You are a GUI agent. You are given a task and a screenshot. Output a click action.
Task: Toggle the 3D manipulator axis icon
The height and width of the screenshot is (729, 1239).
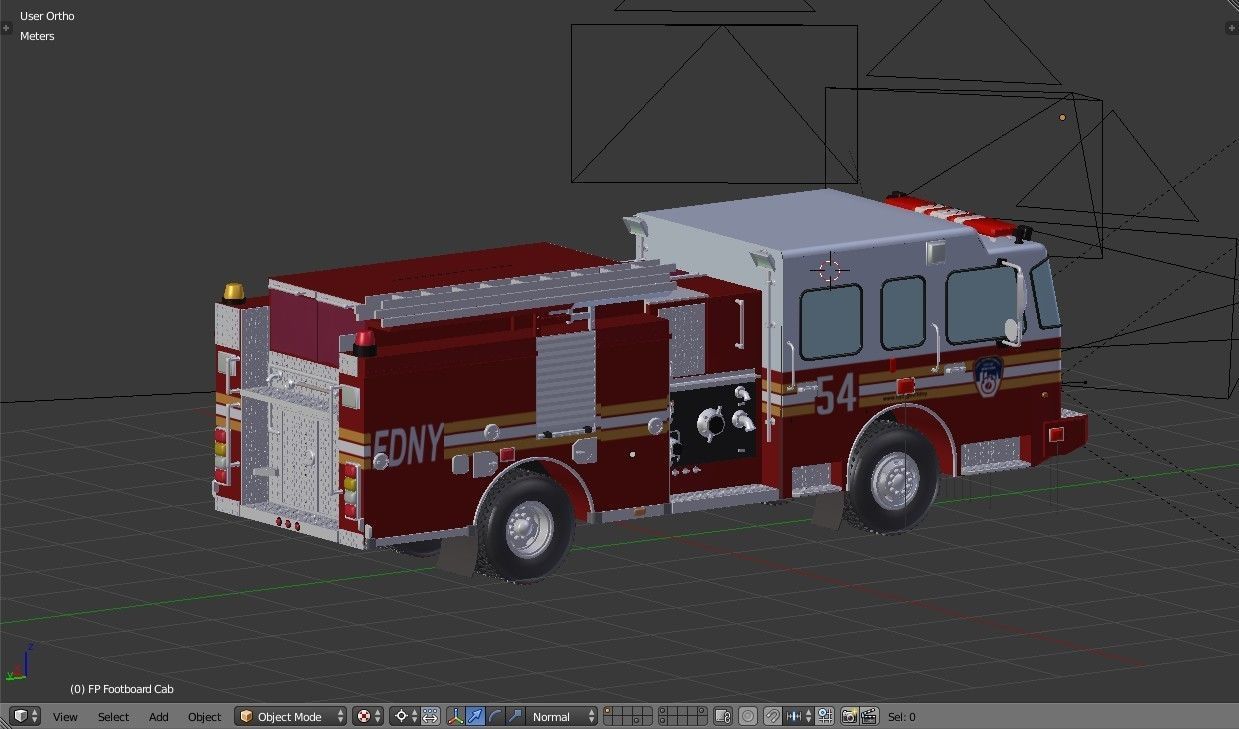click(x=456, y=716)
